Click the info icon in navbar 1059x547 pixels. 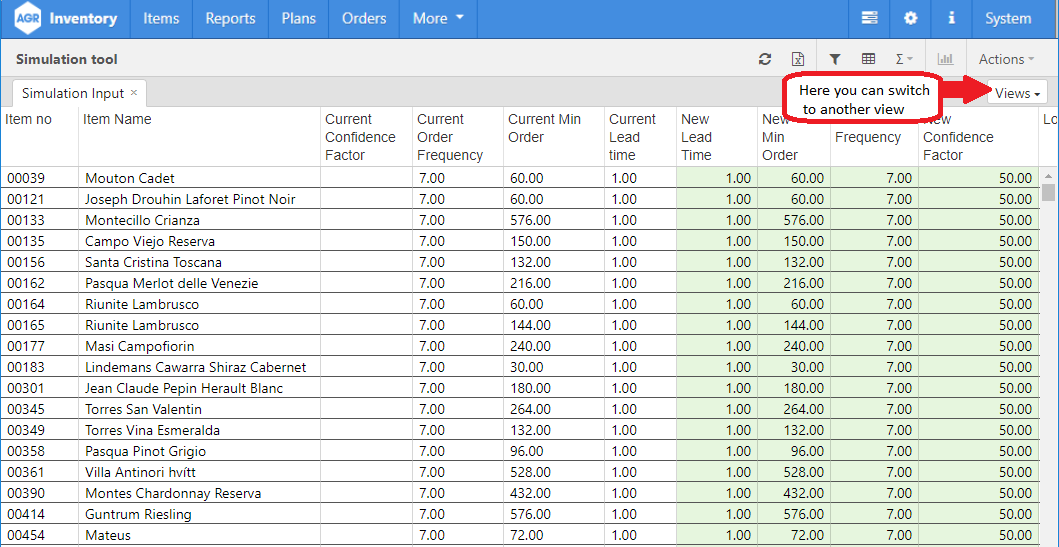tap(951, 18)
